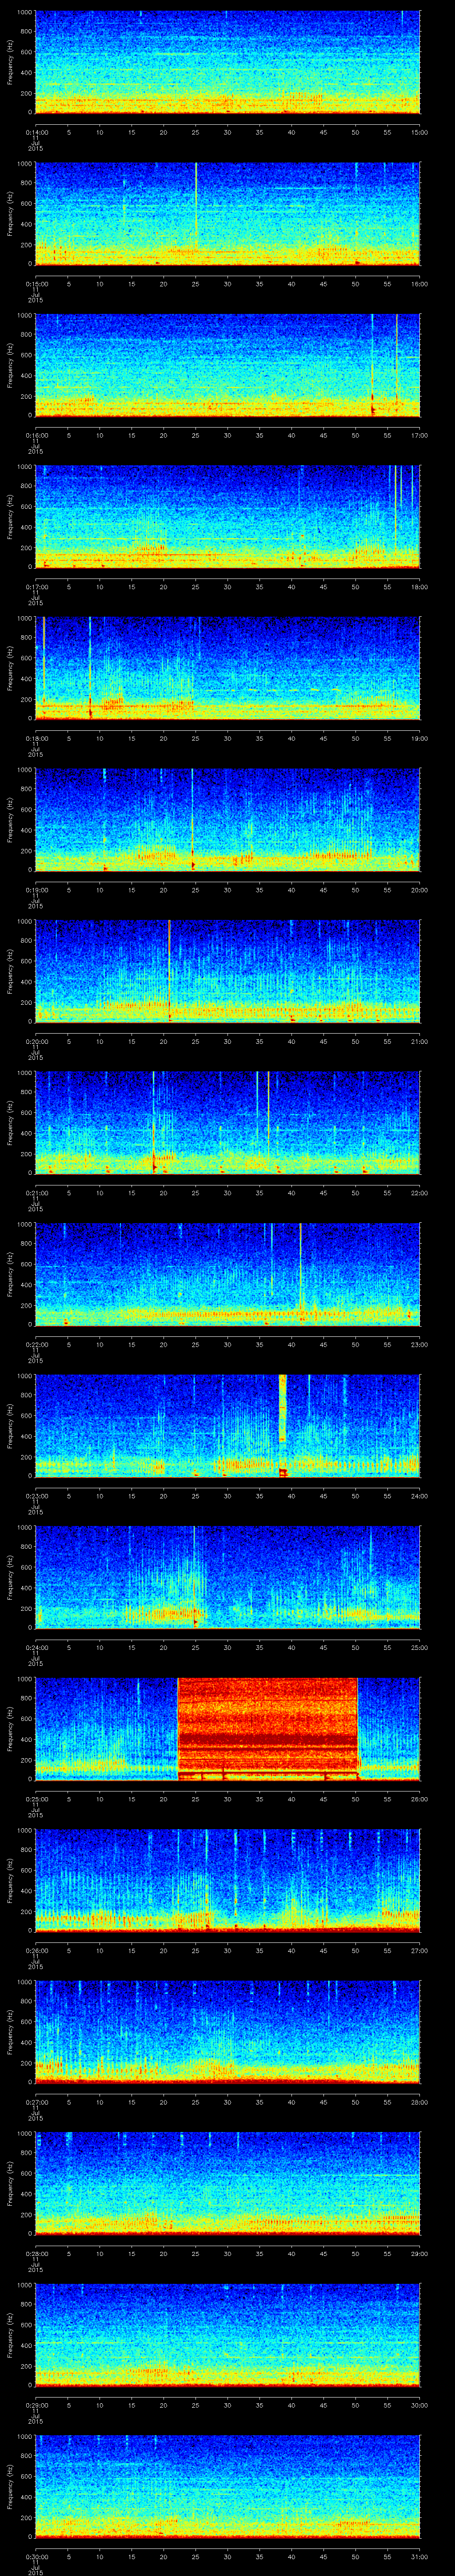This screenshot has height=2576, width=455.
Task: Click the 30-second tick label under 0:14:00 spectrogram
Action: click(228, 132)
